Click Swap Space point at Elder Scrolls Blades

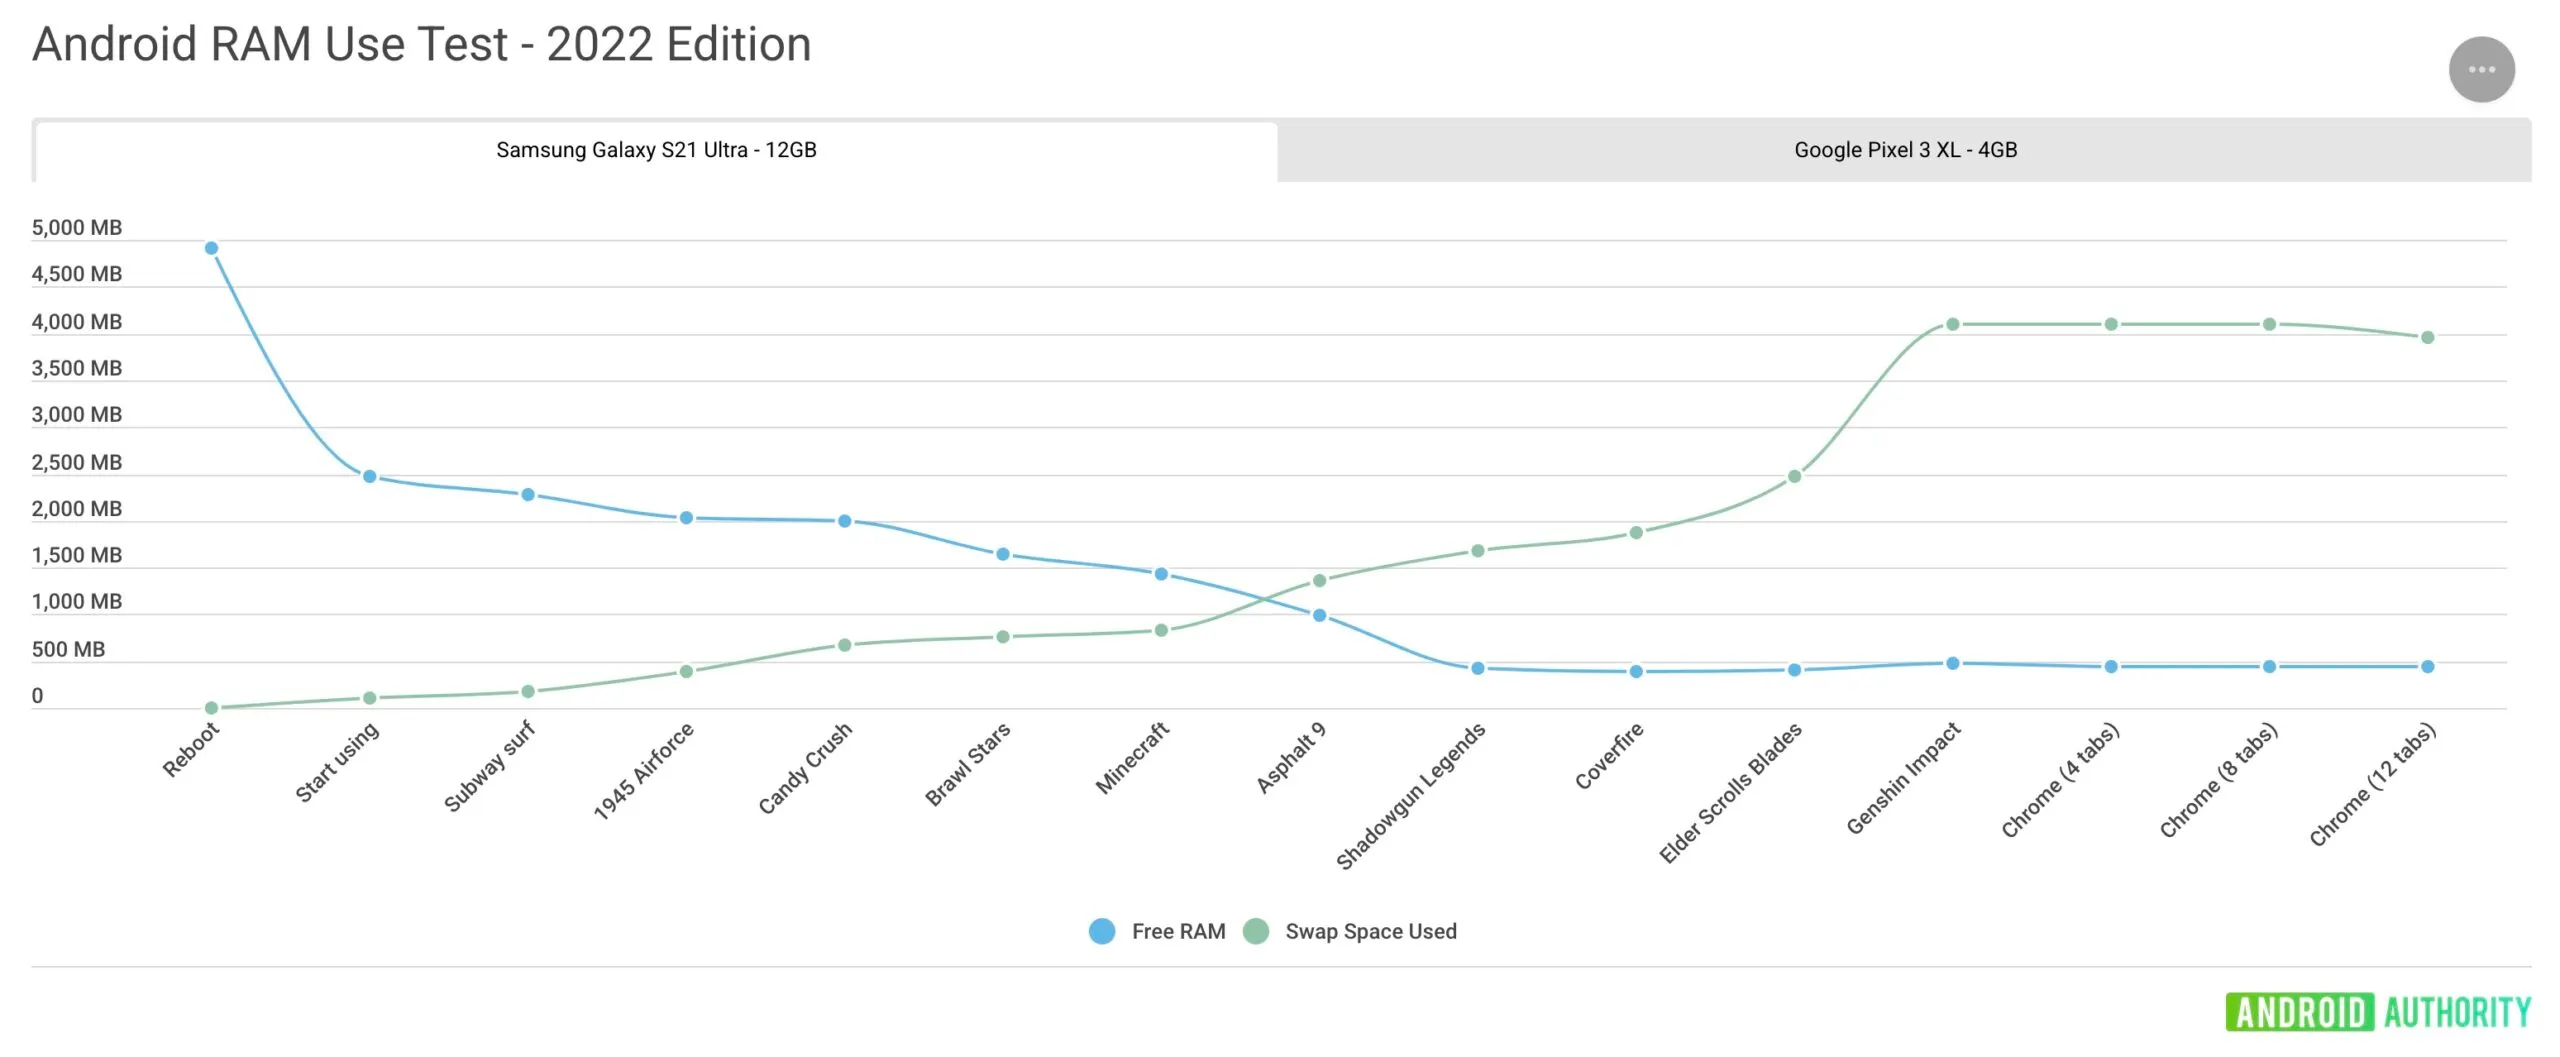point(1794,476)
